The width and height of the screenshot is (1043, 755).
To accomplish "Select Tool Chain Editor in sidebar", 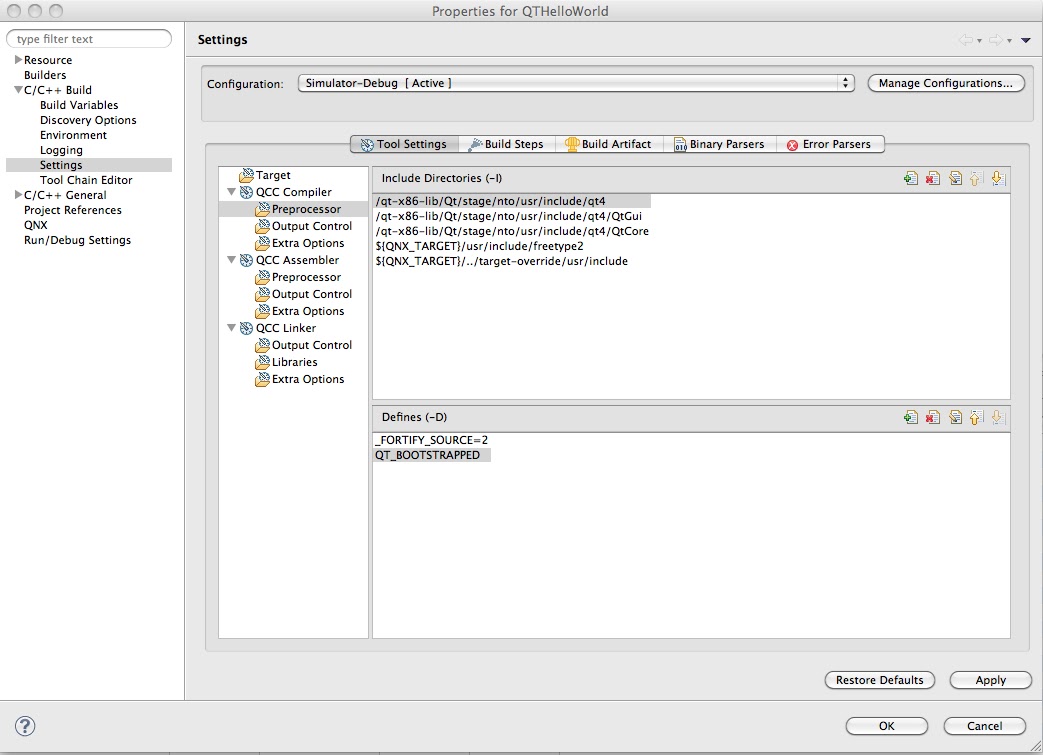I will click(x=86, y=180).
